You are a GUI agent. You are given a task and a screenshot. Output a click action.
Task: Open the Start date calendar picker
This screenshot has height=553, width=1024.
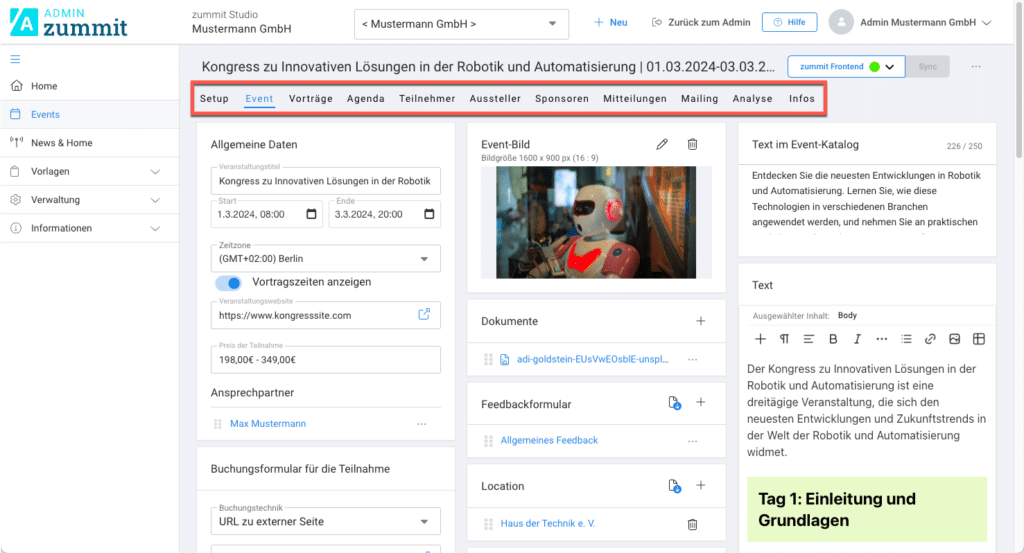point(311,214)
